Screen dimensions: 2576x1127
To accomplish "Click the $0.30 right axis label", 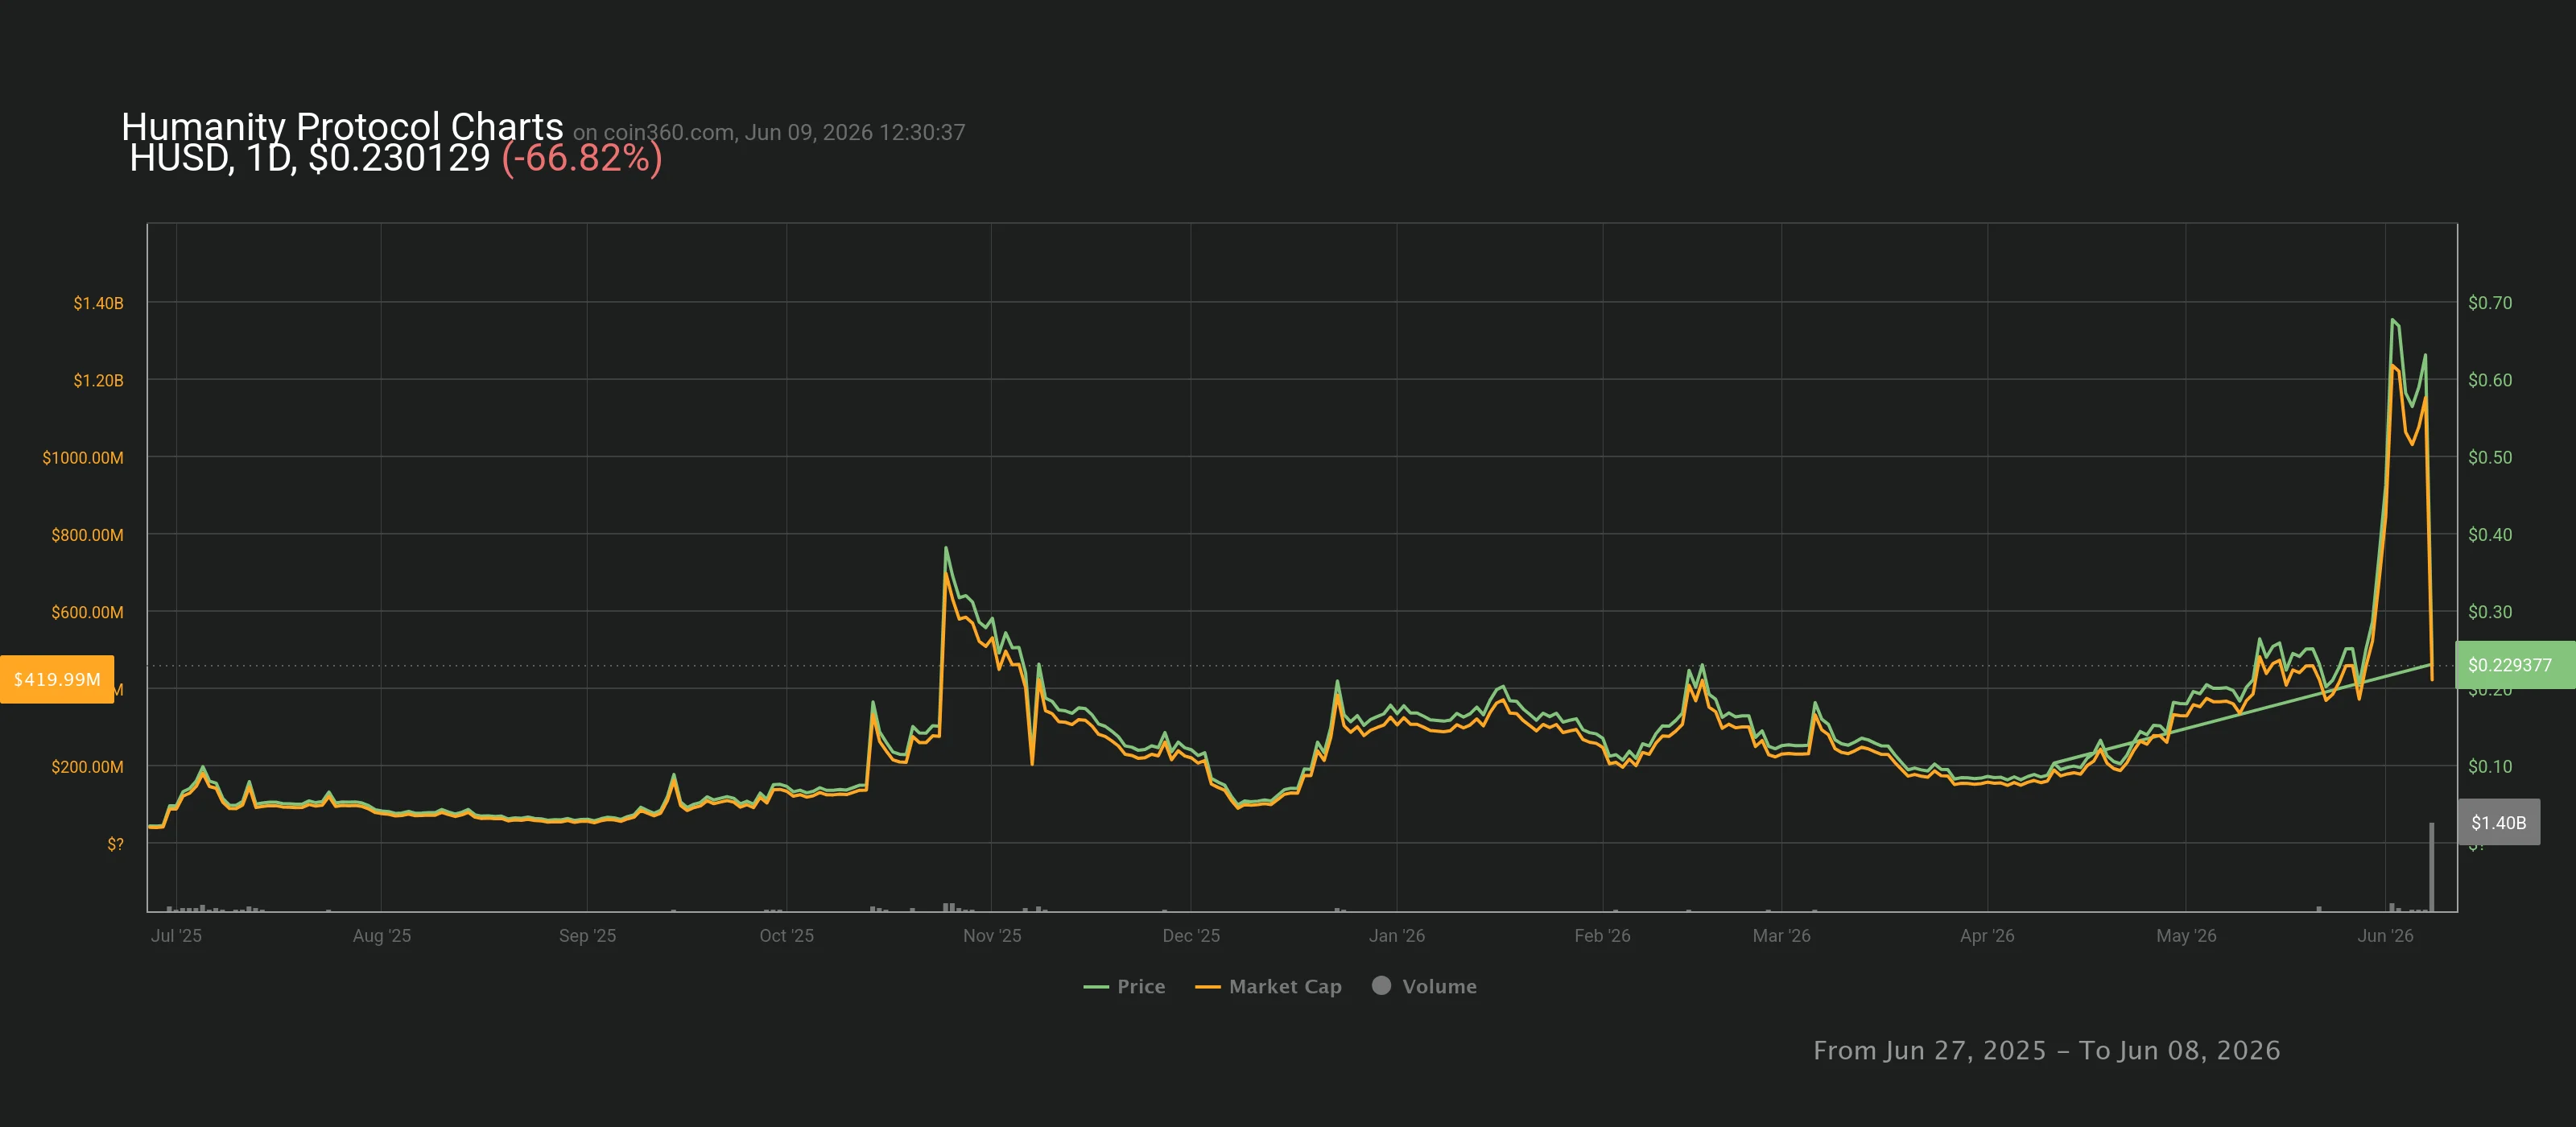I will [2489, 611].
